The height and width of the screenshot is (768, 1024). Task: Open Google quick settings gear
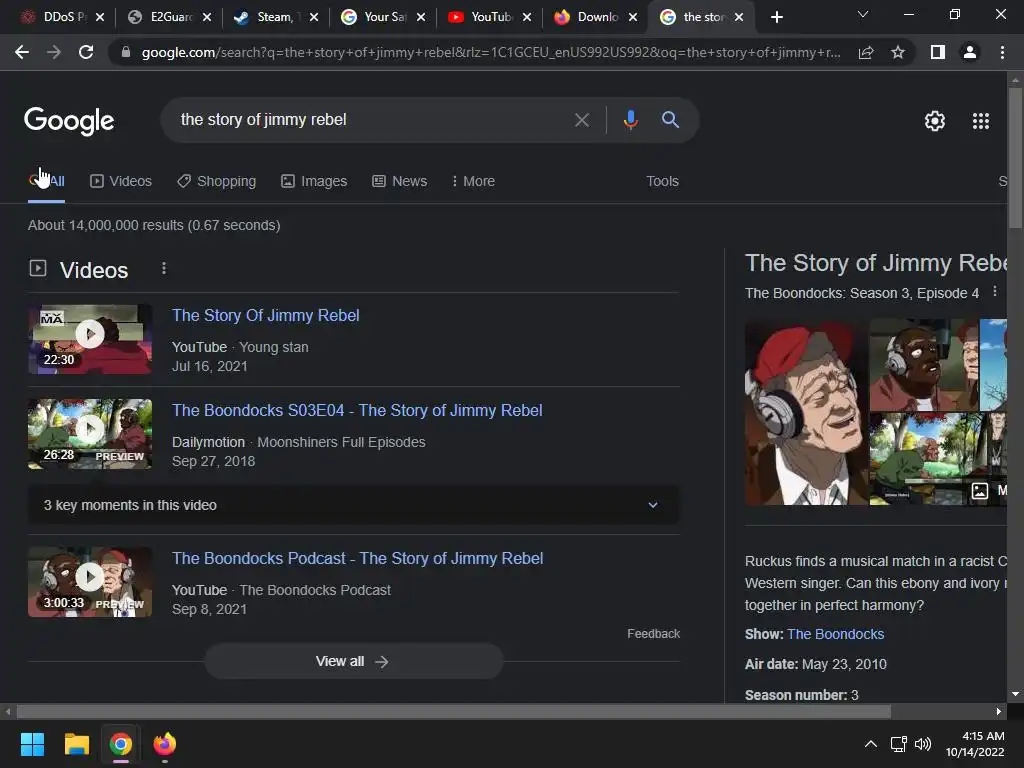(935, 121)
